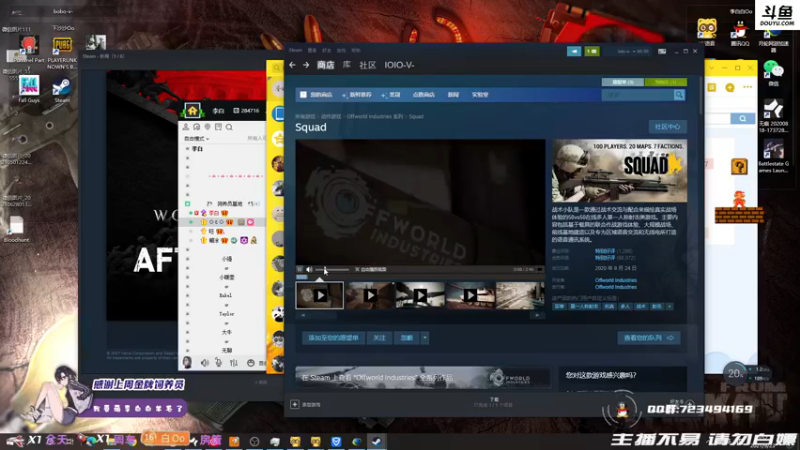Click Offworld Industries breadcrumb link
This screenshot has width=800, height=450.
click(375, 116)
